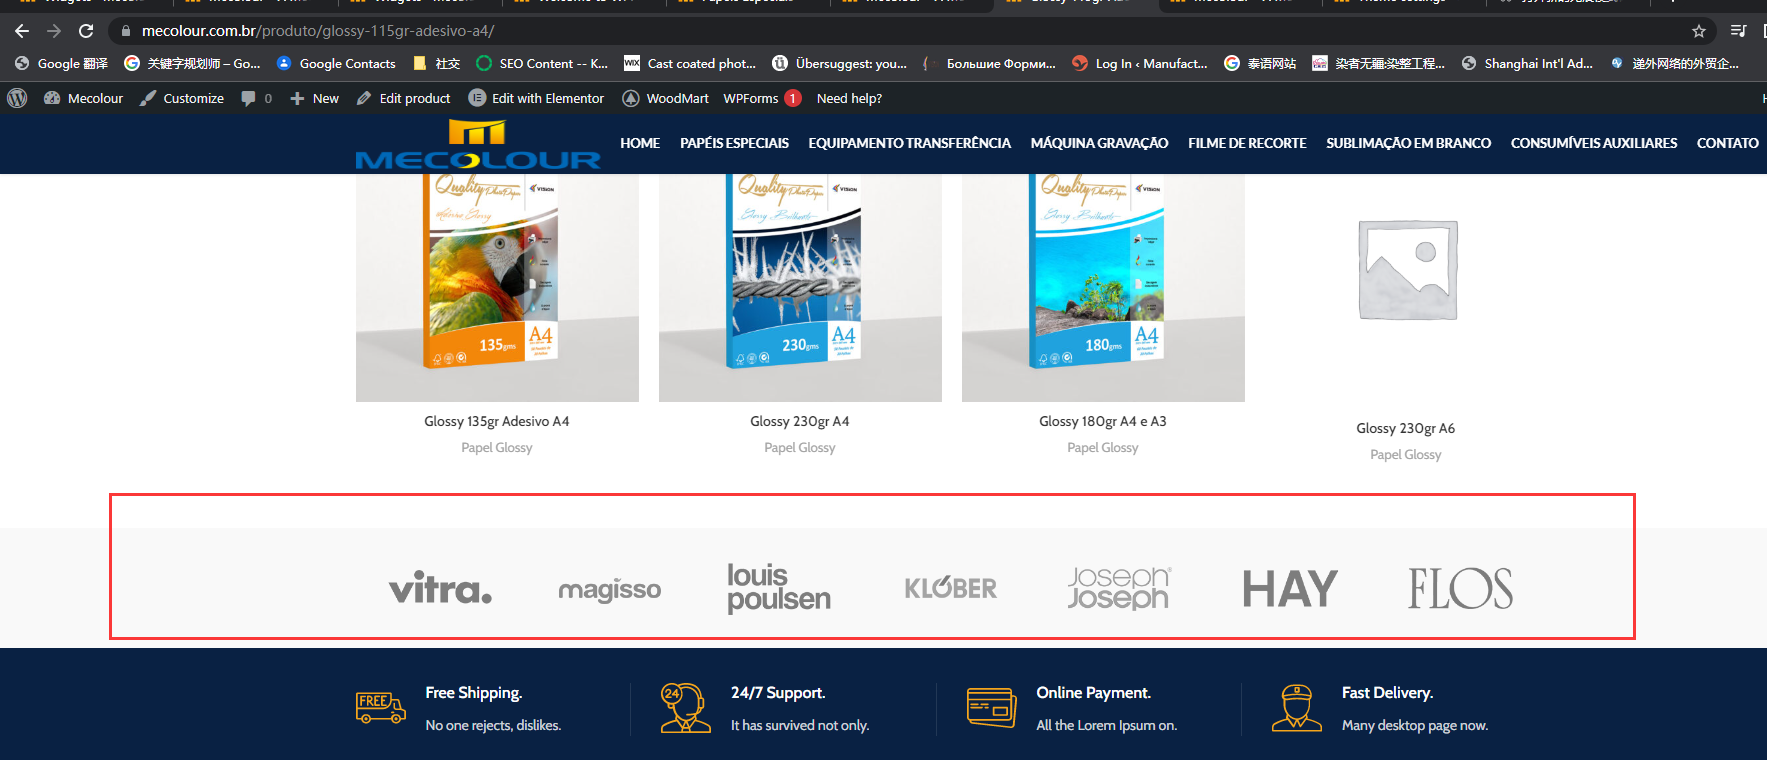Click the Mecolour site logo
Image resolution: width=1767 pixels, height=760 pixels.
tap(478, 145)
